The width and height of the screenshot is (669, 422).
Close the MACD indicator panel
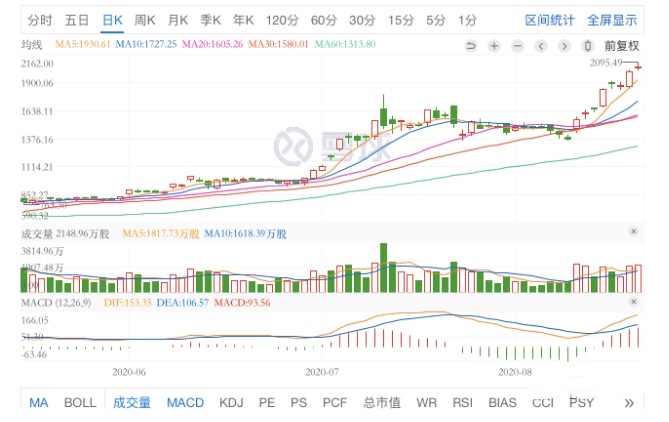[x=634, y=302]
